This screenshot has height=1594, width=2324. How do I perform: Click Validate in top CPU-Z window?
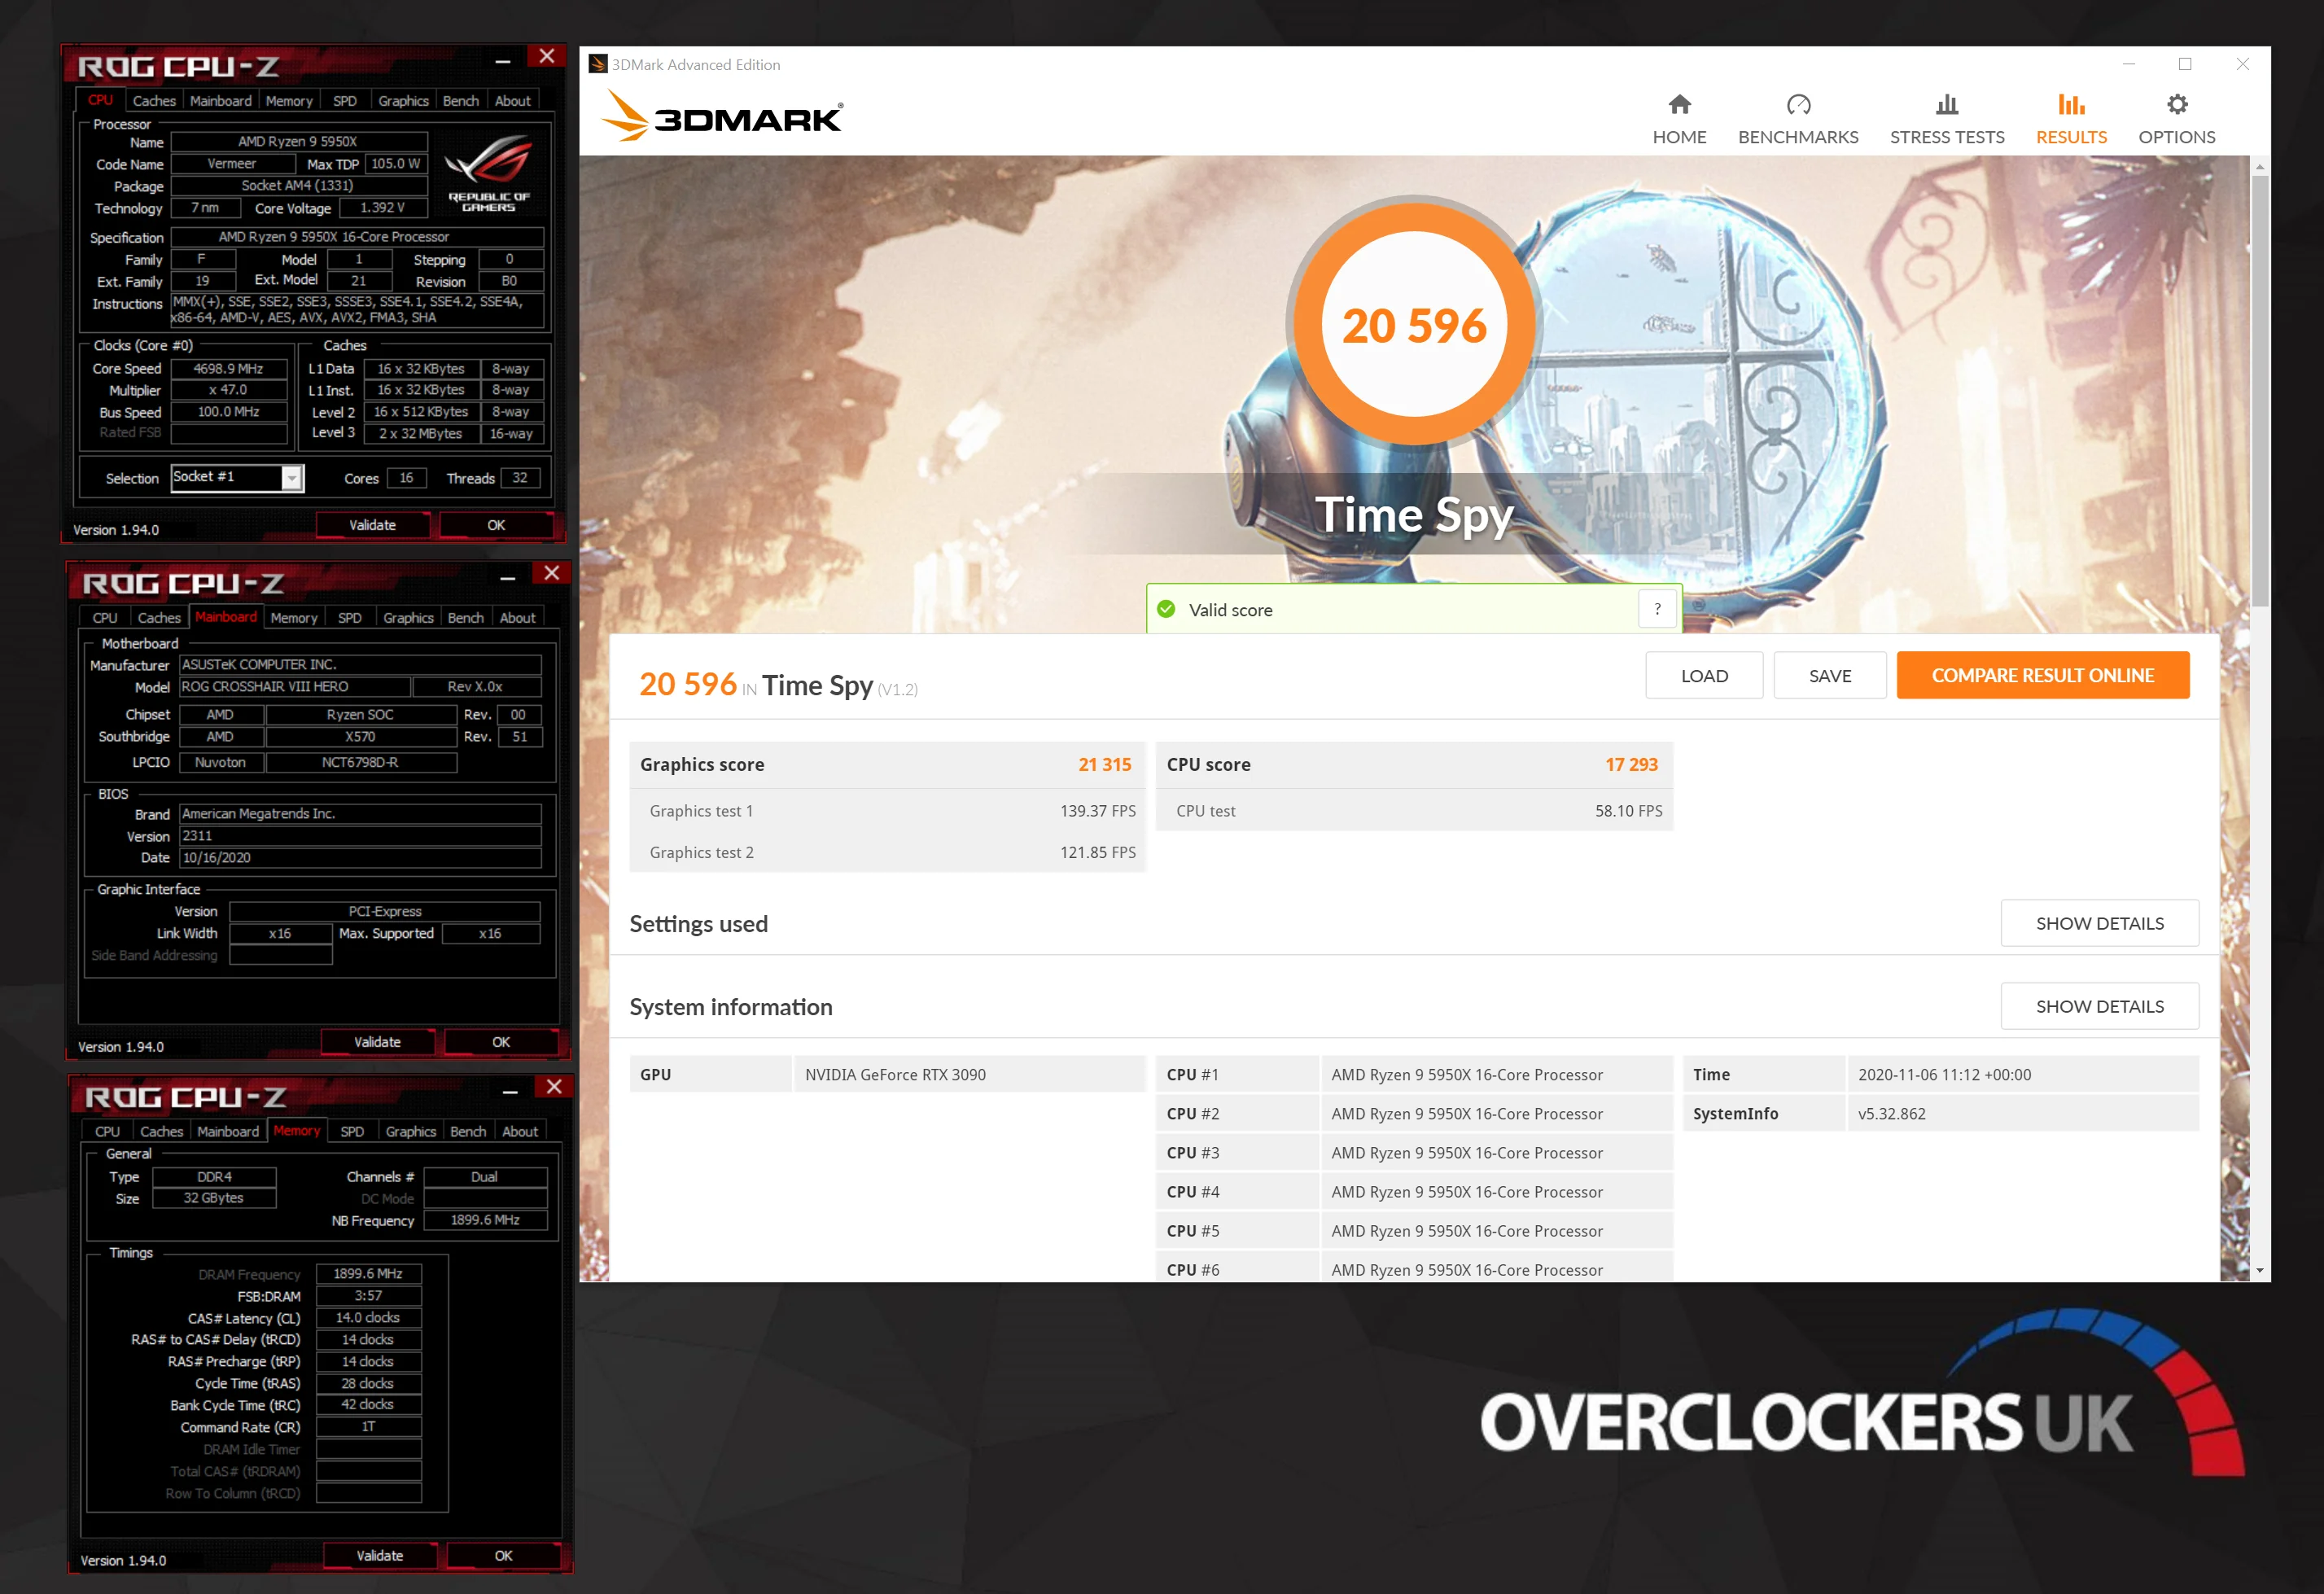click(373, 525)
